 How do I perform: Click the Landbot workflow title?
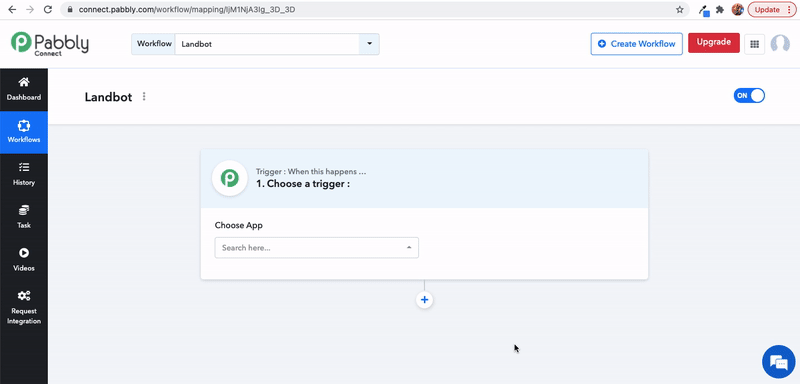[108, 97]
